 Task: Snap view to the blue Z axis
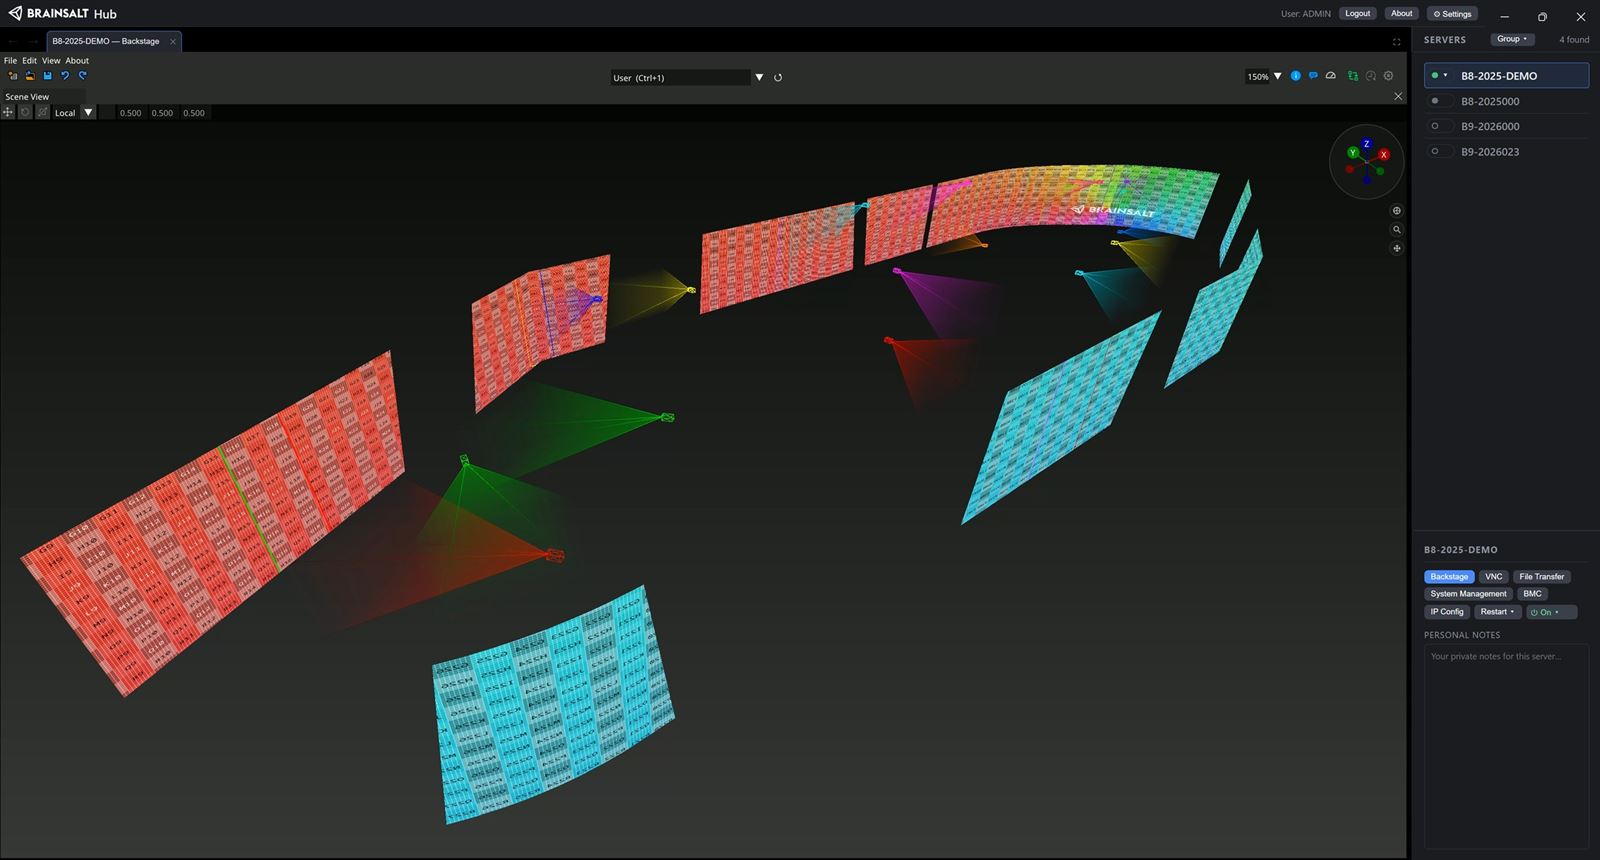(x=1367, y=144)
